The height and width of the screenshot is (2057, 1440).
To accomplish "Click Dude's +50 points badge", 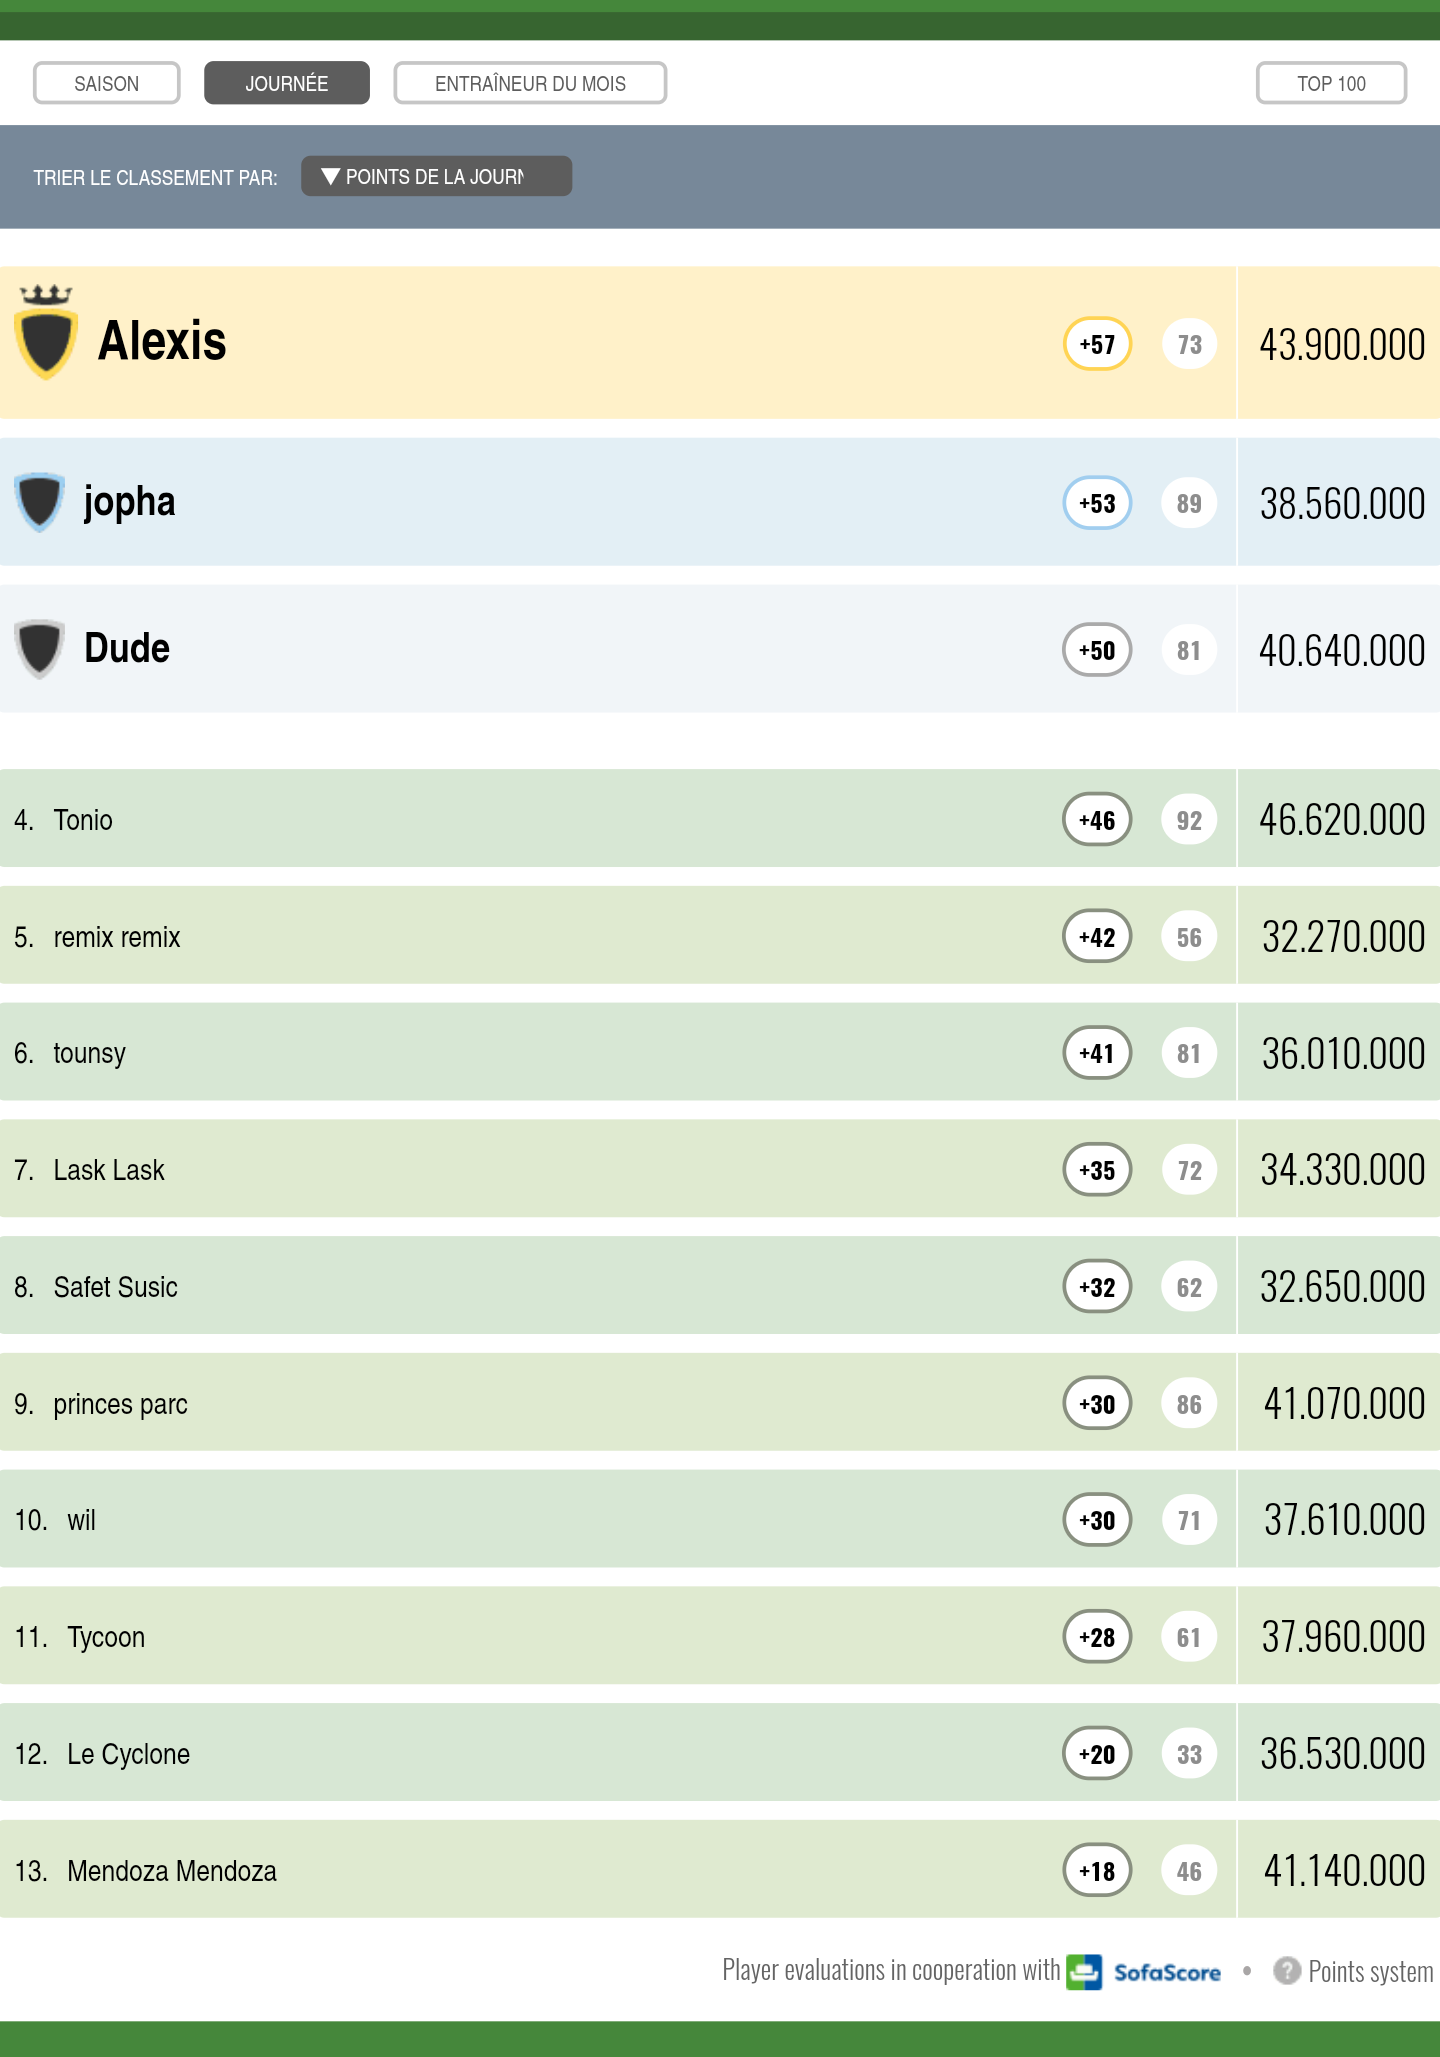I will (1097, 650).
